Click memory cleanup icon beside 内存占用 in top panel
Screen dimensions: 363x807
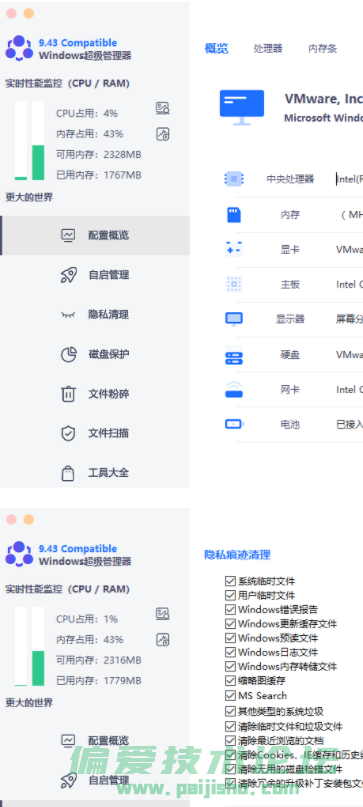click(x=163, y=134)
